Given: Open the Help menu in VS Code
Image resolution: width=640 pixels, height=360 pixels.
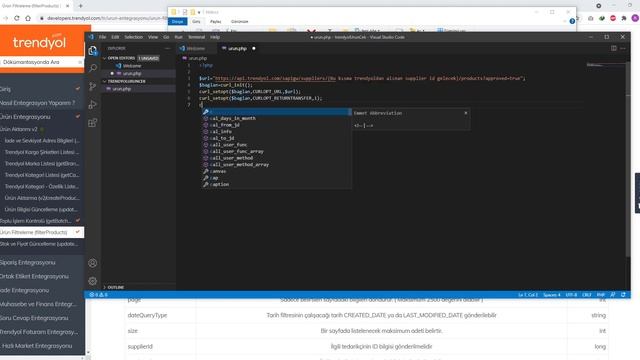Looking at the screenshot, I should [215, 37].
